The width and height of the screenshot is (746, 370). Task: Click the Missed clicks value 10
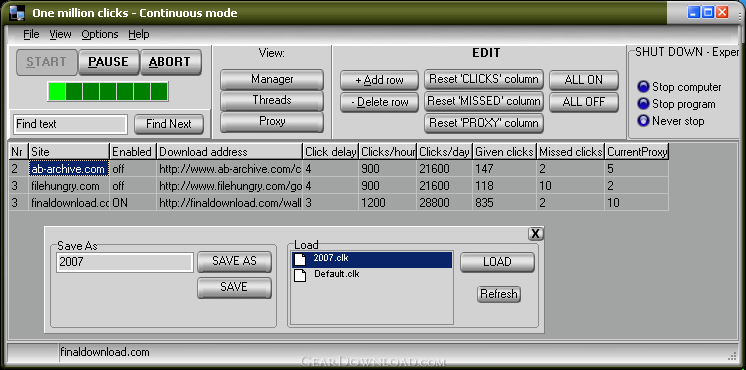[571, 185]
